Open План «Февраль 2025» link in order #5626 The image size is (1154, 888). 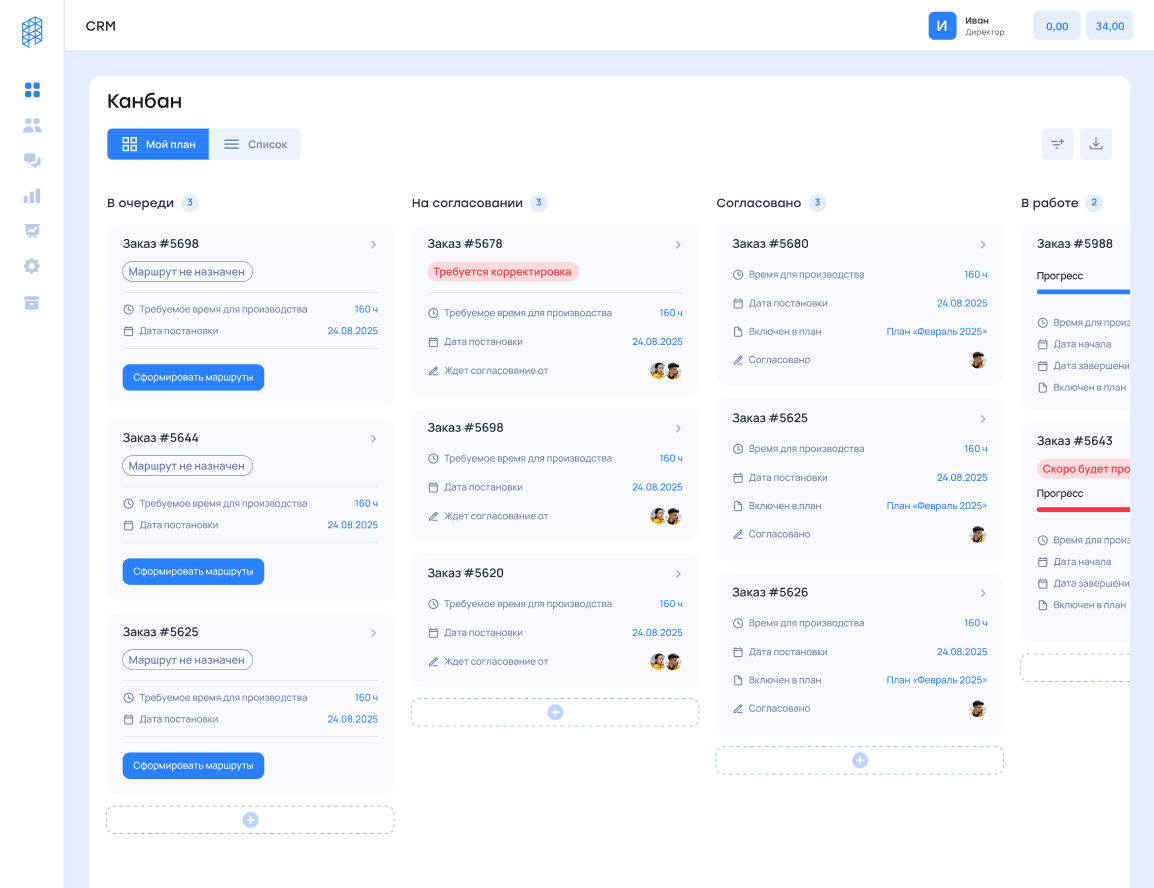click(x=936, y=680)
